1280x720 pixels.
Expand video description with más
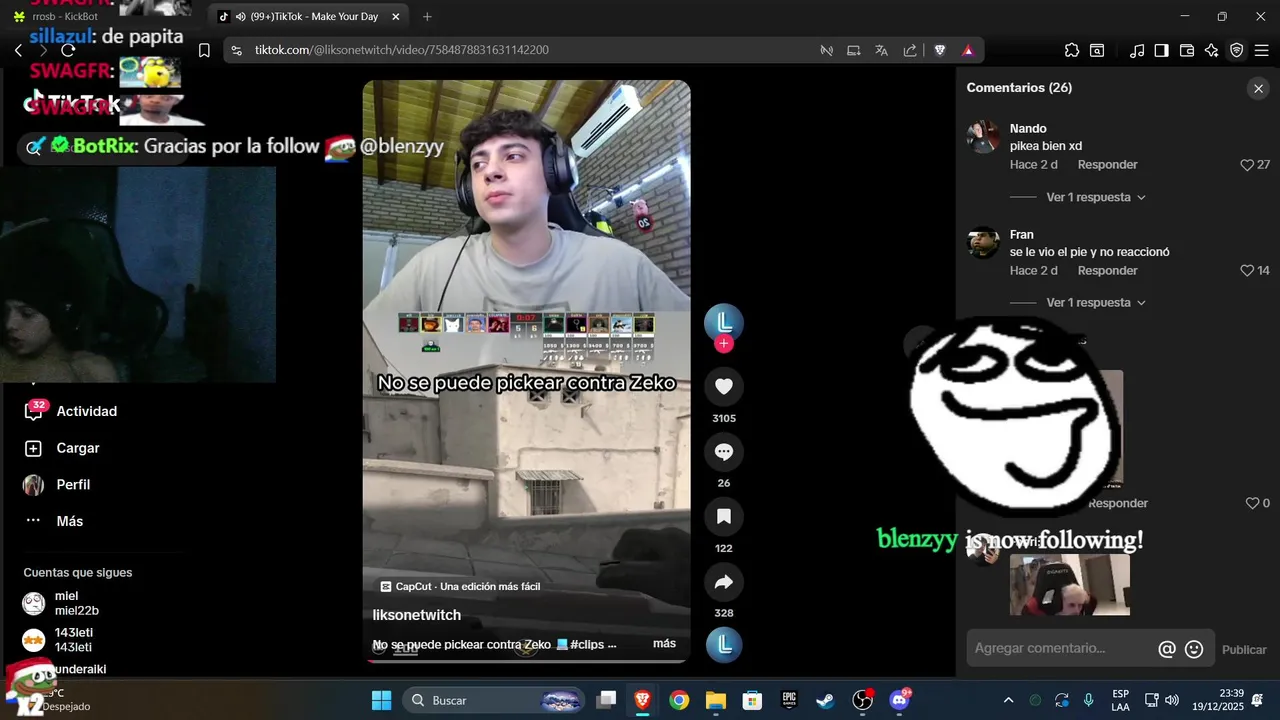pos(664,644)
